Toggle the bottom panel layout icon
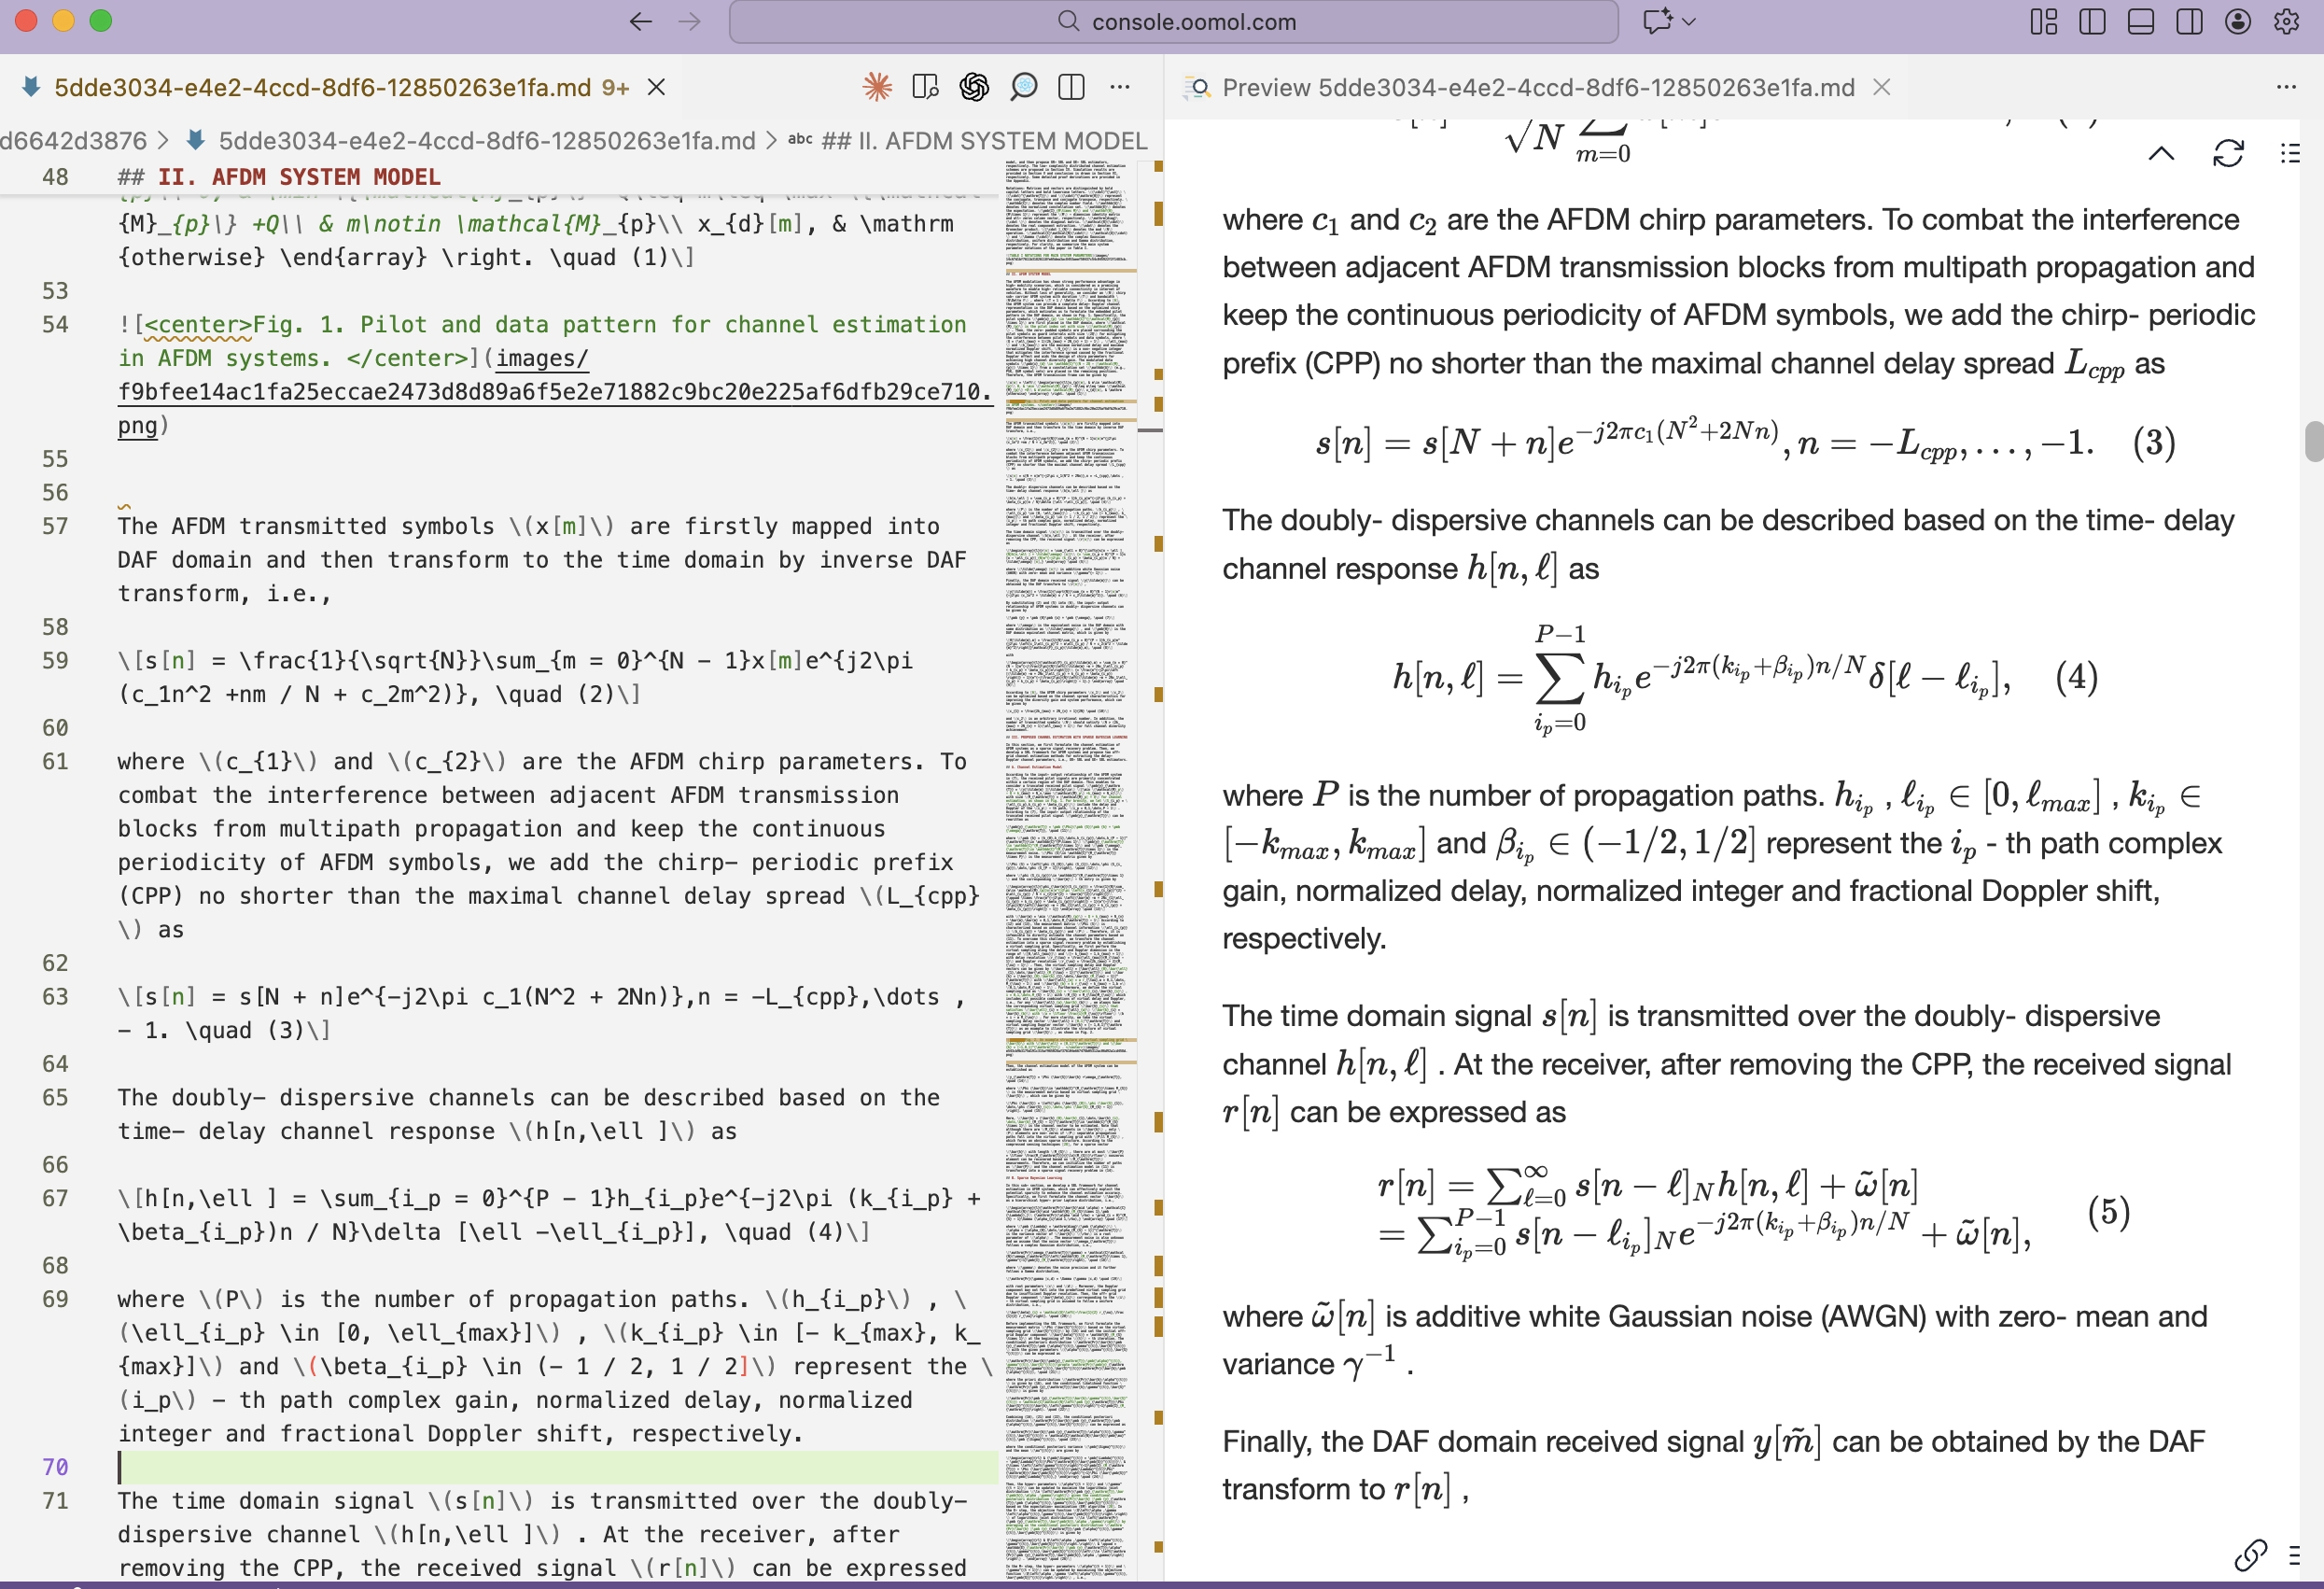This screenshot has height=1589, width=2324. (x=2140, y=22)
